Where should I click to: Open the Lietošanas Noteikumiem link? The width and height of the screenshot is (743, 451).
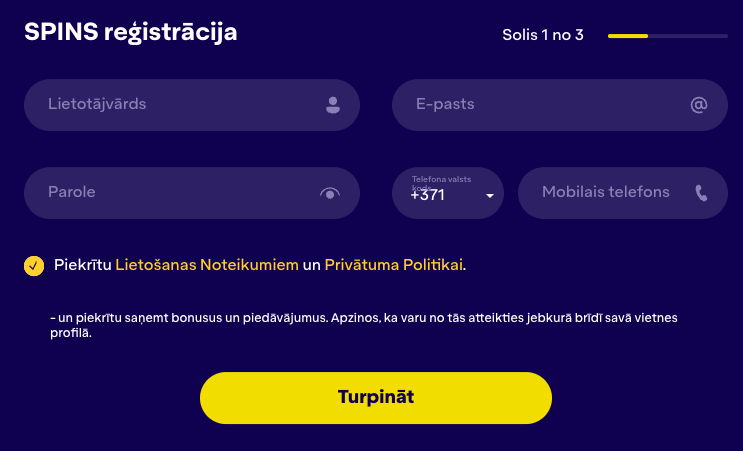point(207,265)
